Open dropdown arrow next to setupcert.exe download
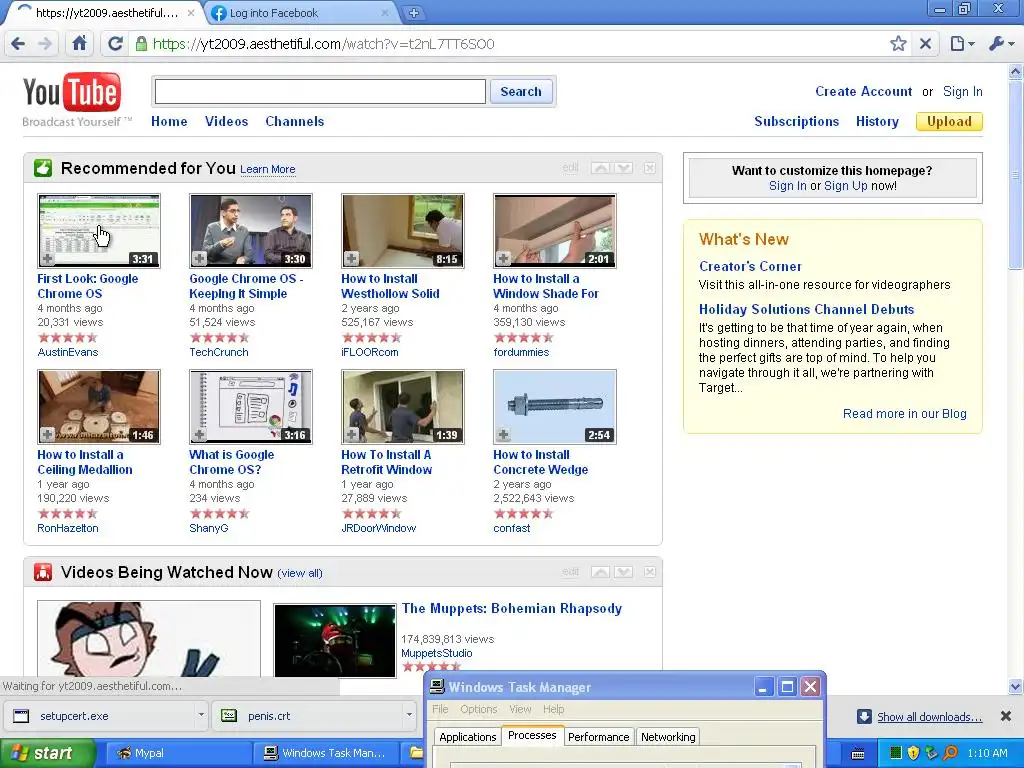The image size is (1024, 768). click(201, 715)
